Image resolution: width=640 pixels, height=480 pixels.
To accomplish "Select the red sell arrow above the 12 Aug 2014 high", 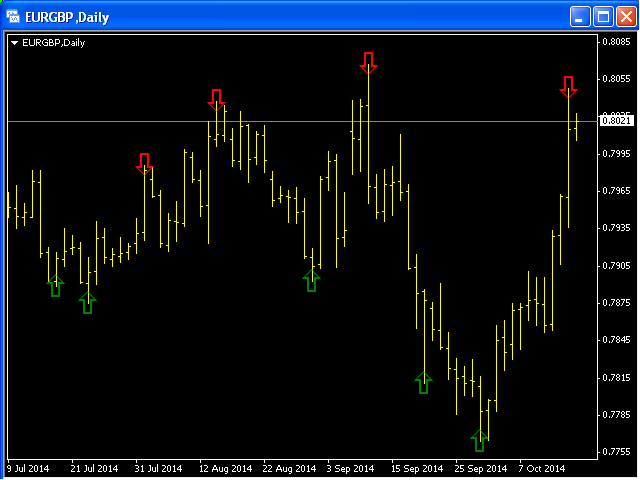I will (216, 100).
